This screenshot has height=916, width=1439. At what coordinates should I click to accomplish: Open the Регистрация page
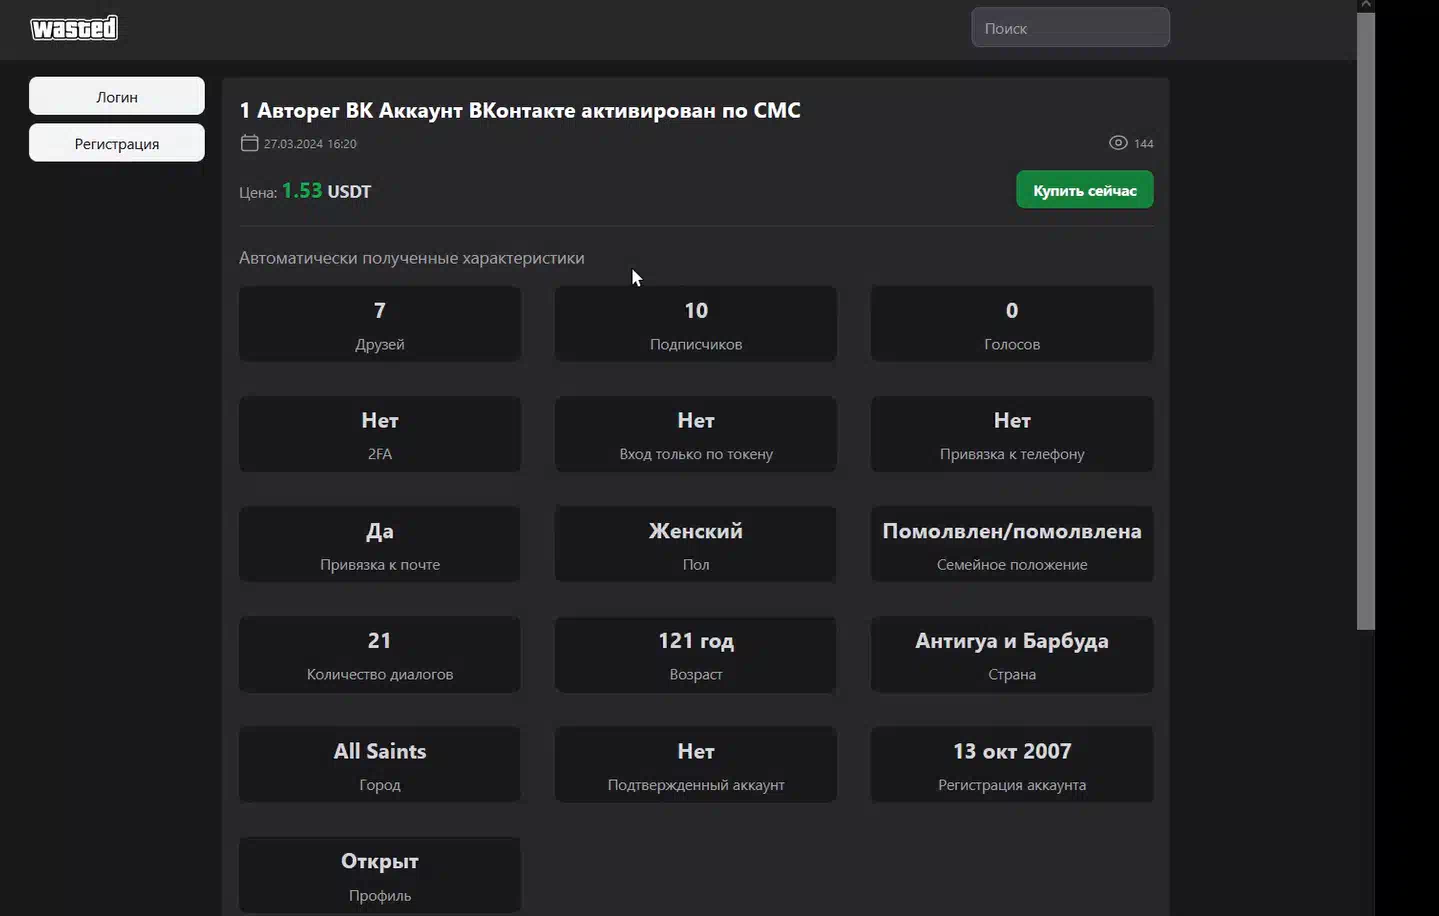click(117, 143)
